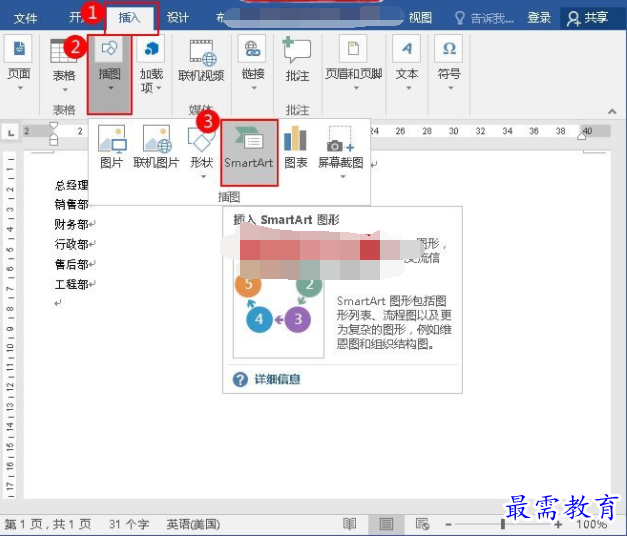This screenshot has width=627, height=539.
Task: Click the left indent marker on the ruler
Action: click(53, 134)
